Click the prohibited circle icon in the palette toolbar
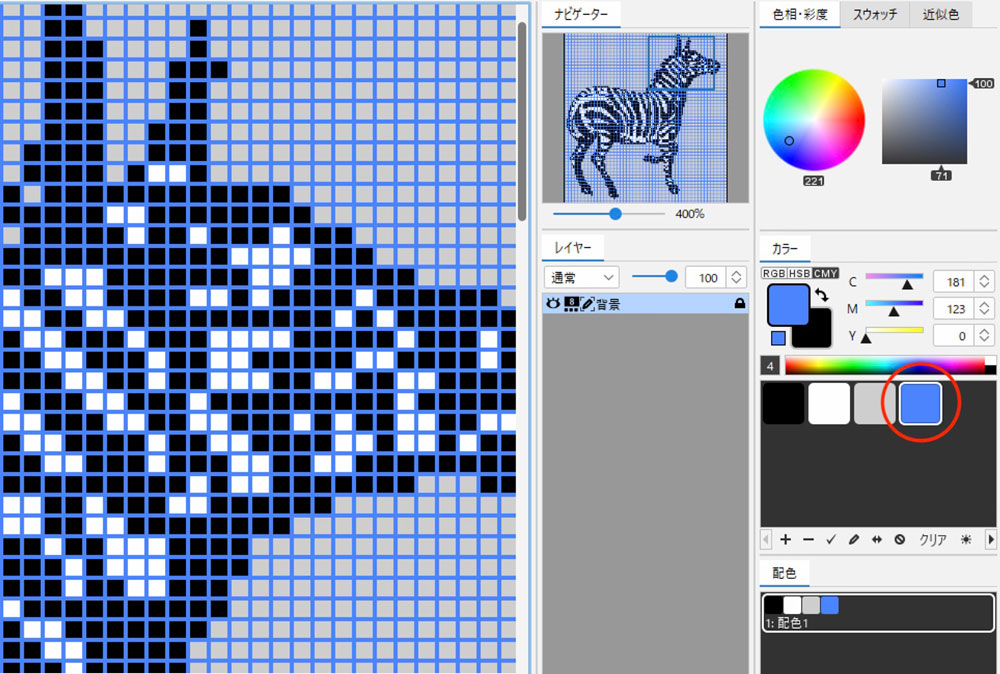 (899, 539)
